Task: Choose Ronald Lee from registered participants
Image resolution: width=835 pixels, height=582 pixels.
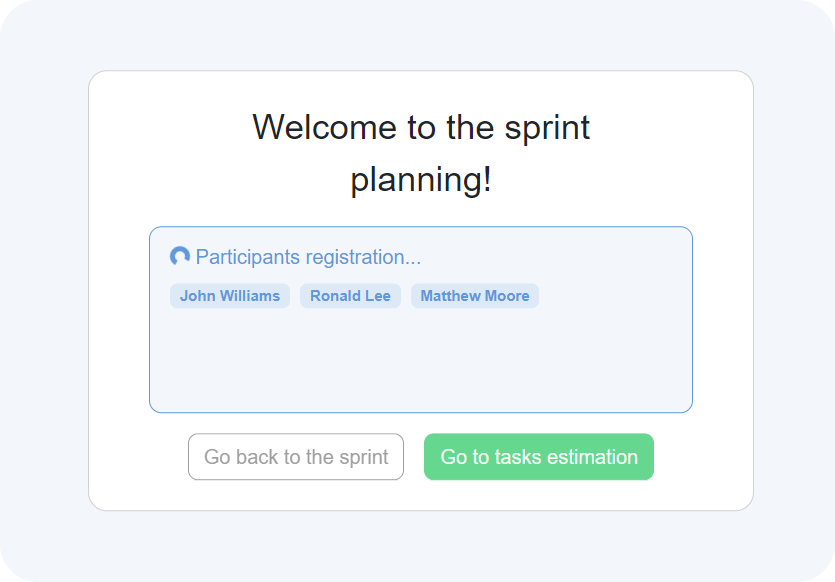Action: coord(350,296)
